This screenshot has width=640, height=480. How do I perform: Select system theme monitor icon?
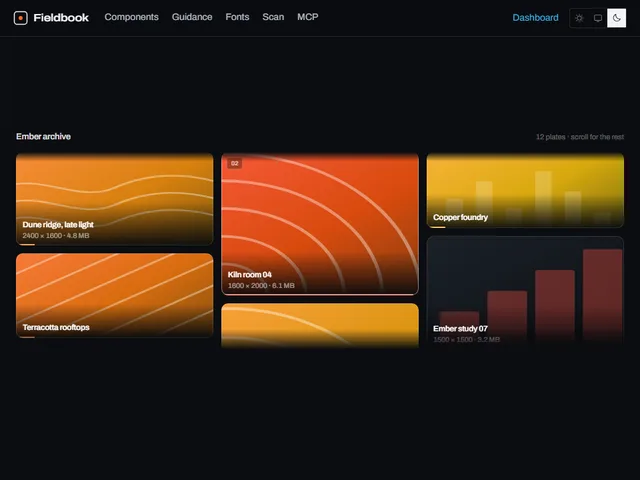click(x=598, y=18)
